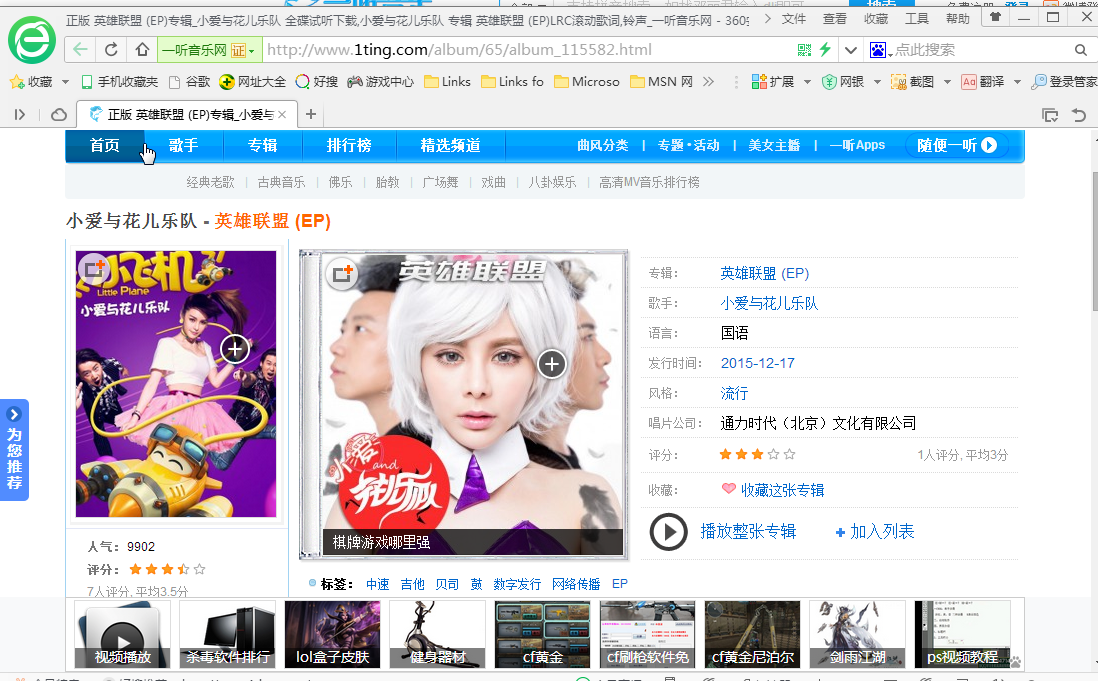
Task: Rate the album using the 评分 stars
Action: pos(758,454)
